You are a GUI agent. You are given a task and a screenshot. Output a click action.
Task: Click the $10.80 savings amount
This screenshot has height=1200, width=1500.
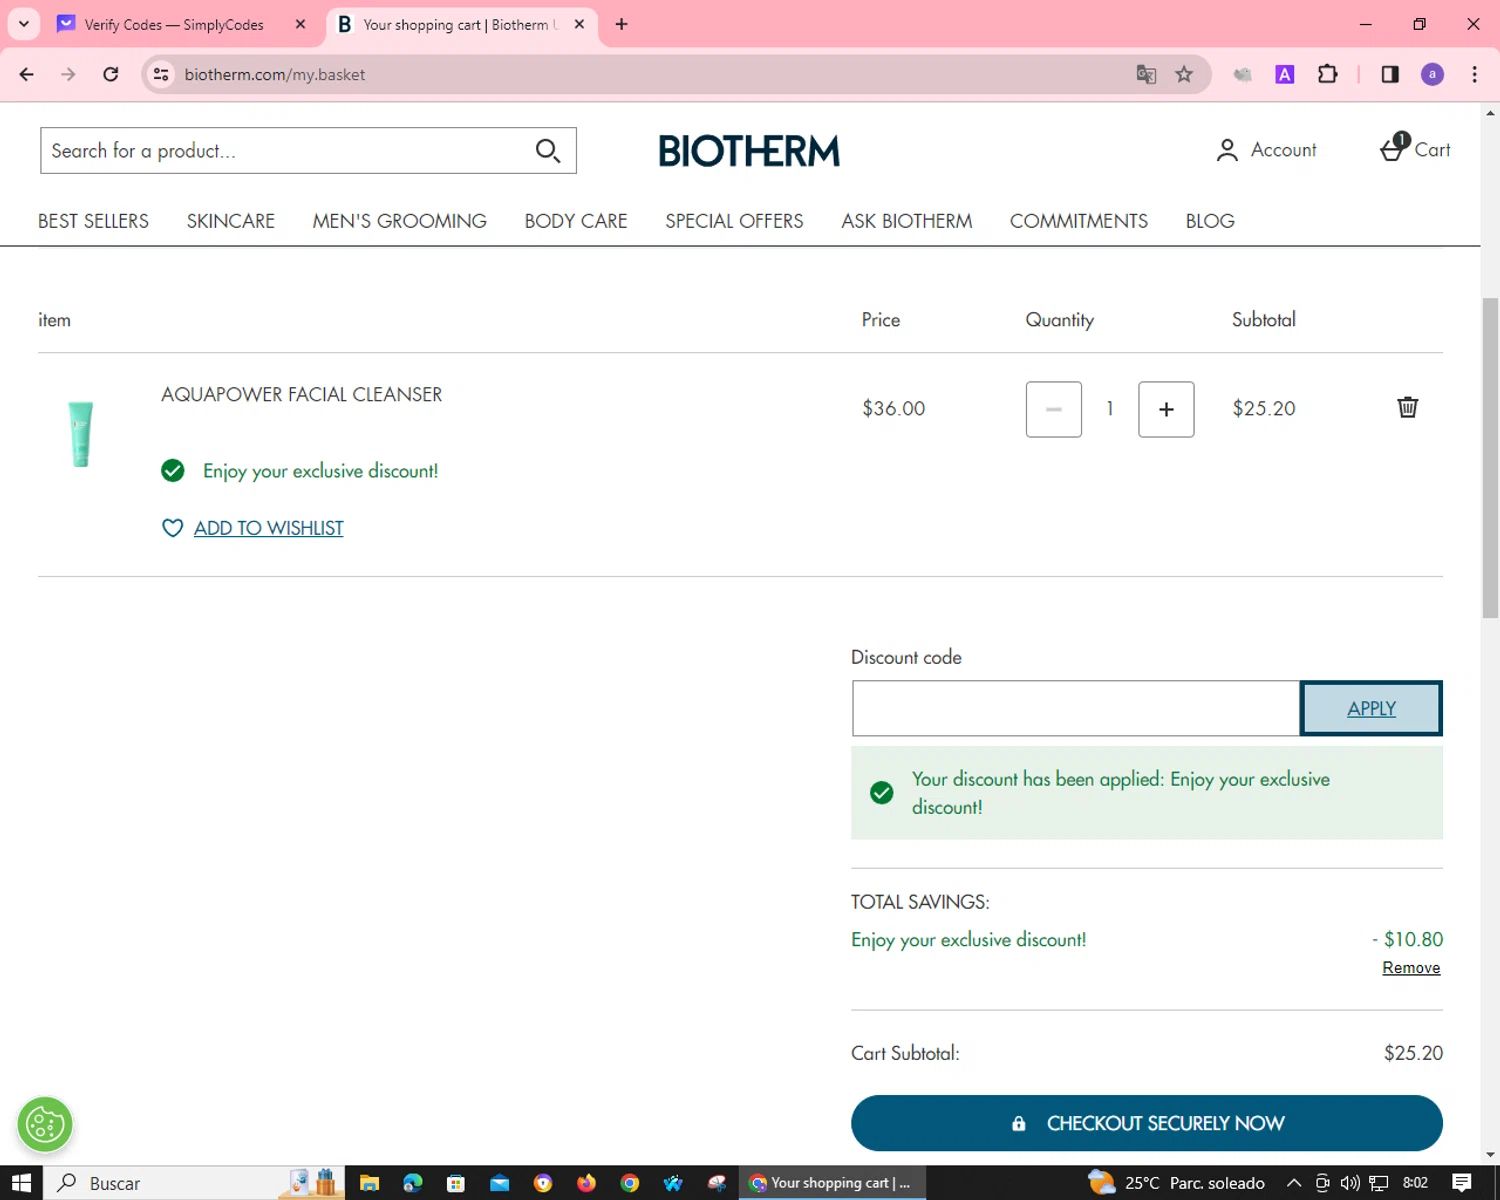(x=1408, y=939)
